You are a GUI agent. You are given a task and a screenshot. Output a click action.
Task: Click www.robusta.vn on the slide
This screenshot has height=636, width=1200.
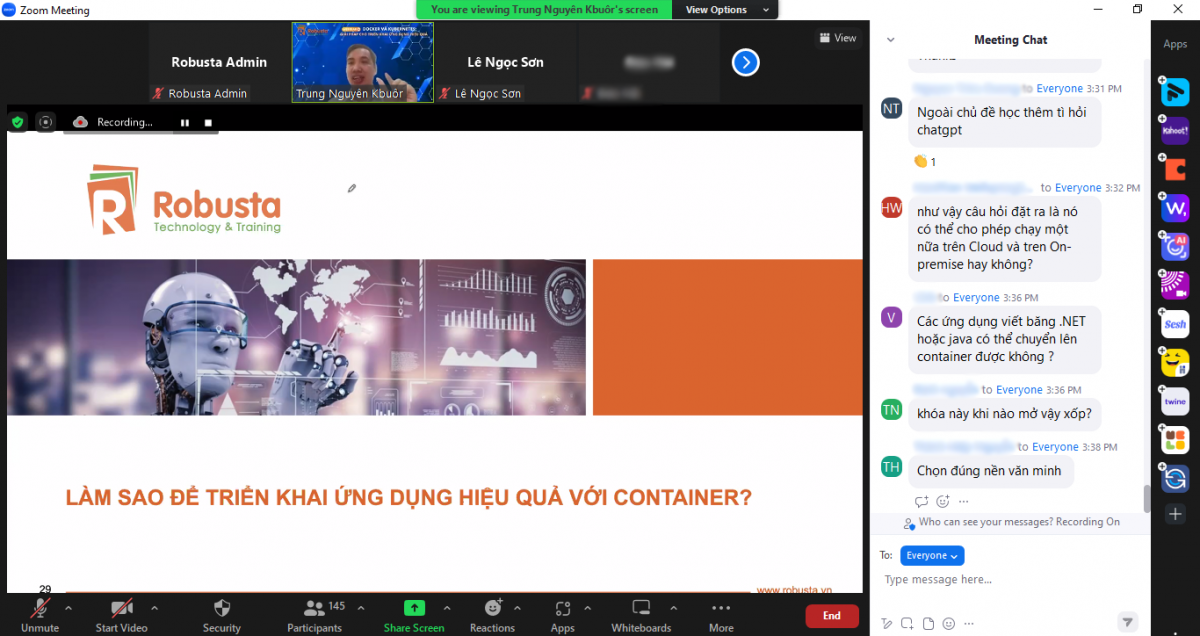(x=794, y=590)
